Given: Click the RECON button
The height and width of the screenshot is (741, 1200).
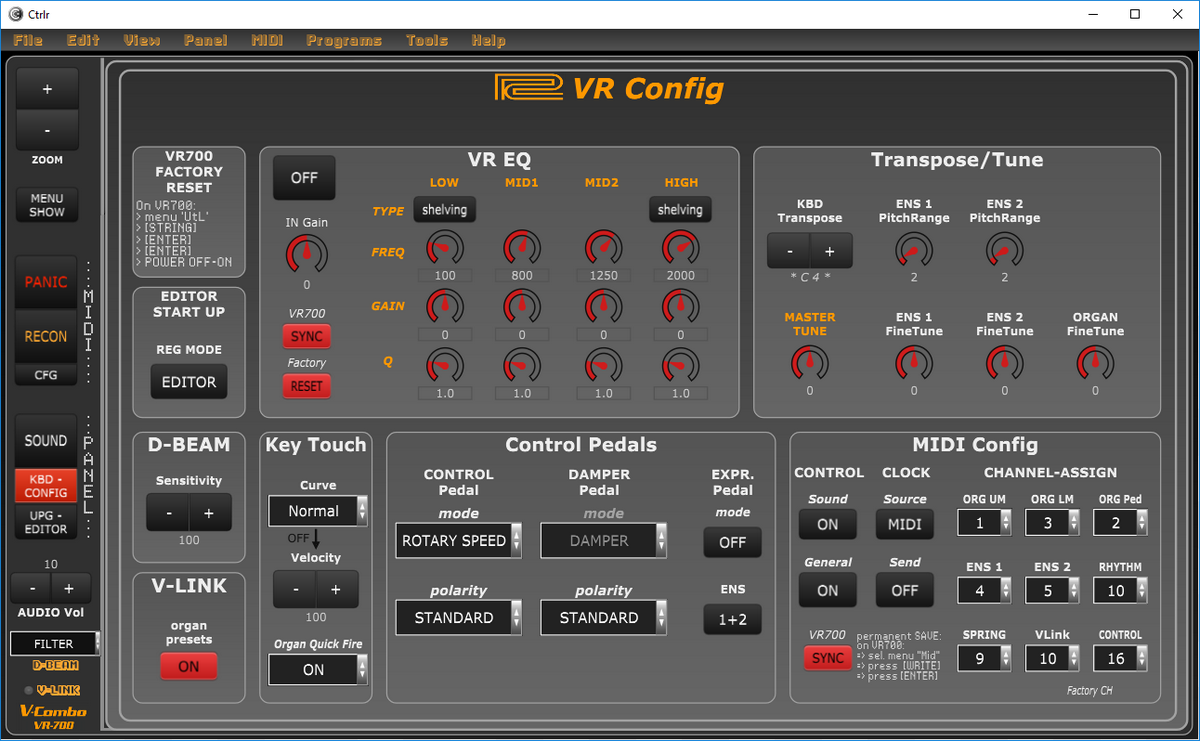Looking at the screenshot, I should pos(46,337).
